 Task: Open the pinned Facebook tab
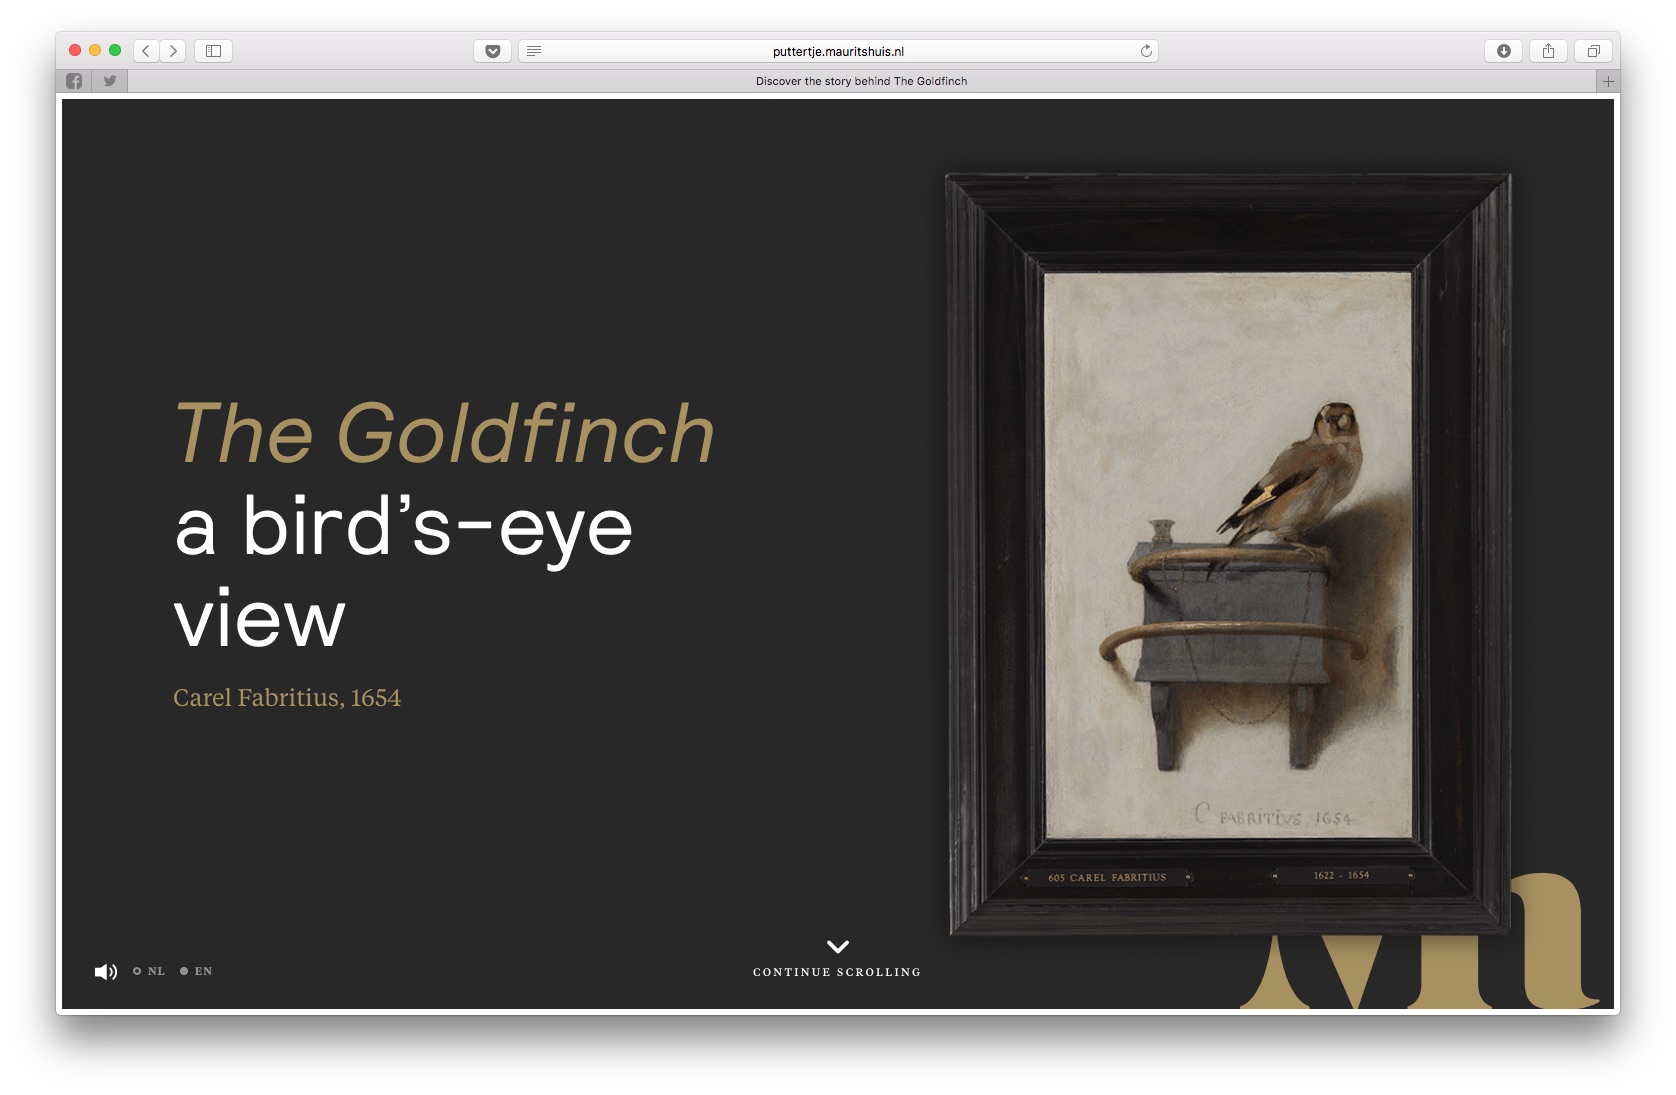74,81
